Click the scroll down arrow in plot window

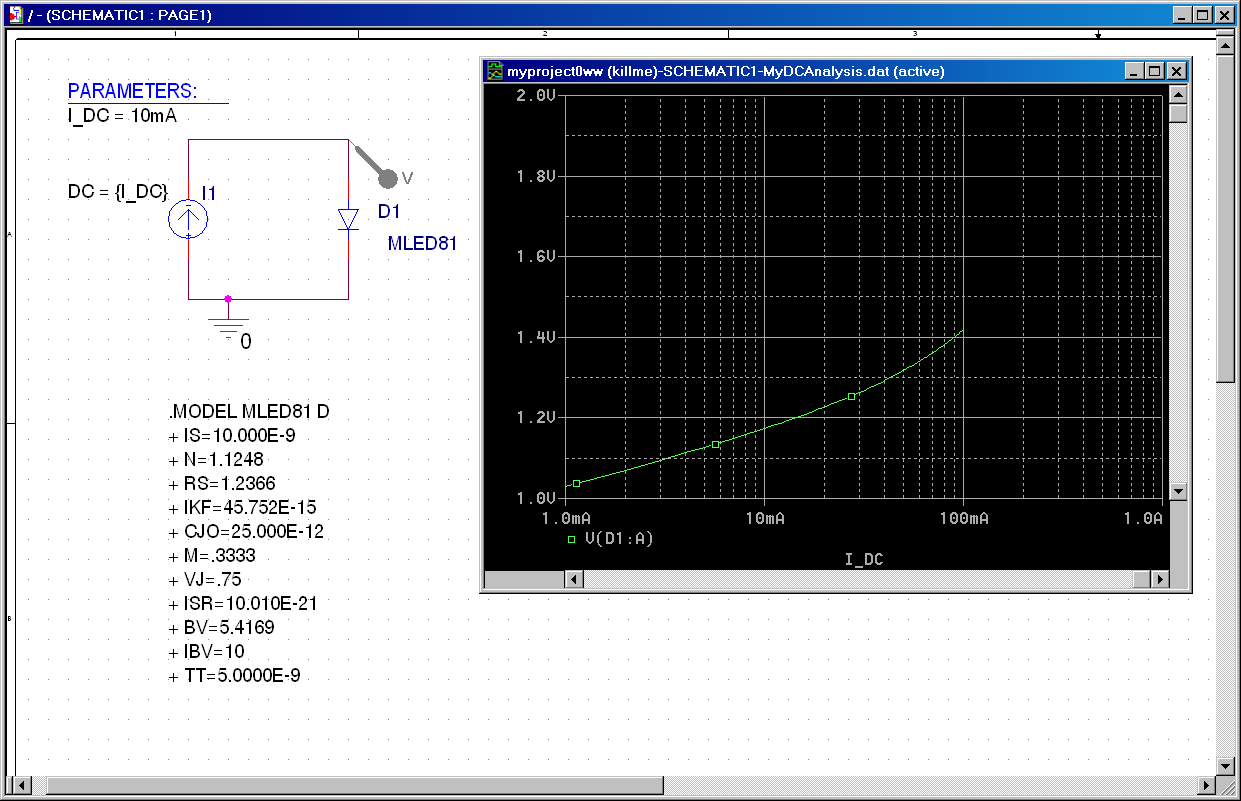pyautogui.click(x=1178, y=492)
